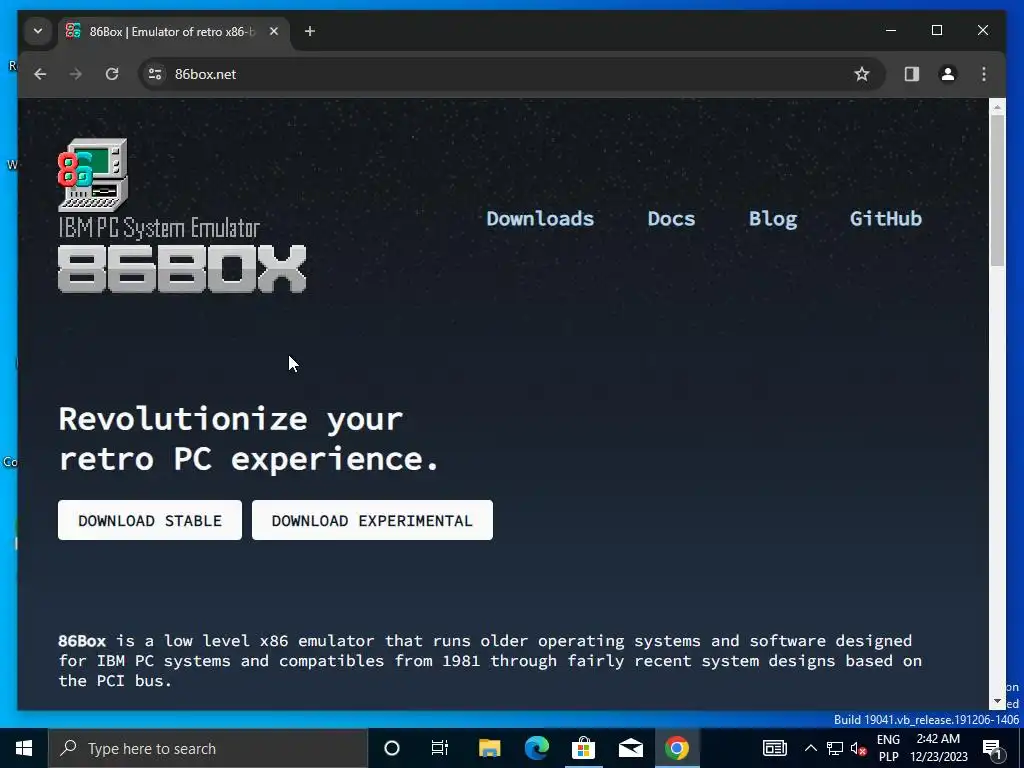
Task: Open Task View on the taskbar
Action: pos(440,748)
